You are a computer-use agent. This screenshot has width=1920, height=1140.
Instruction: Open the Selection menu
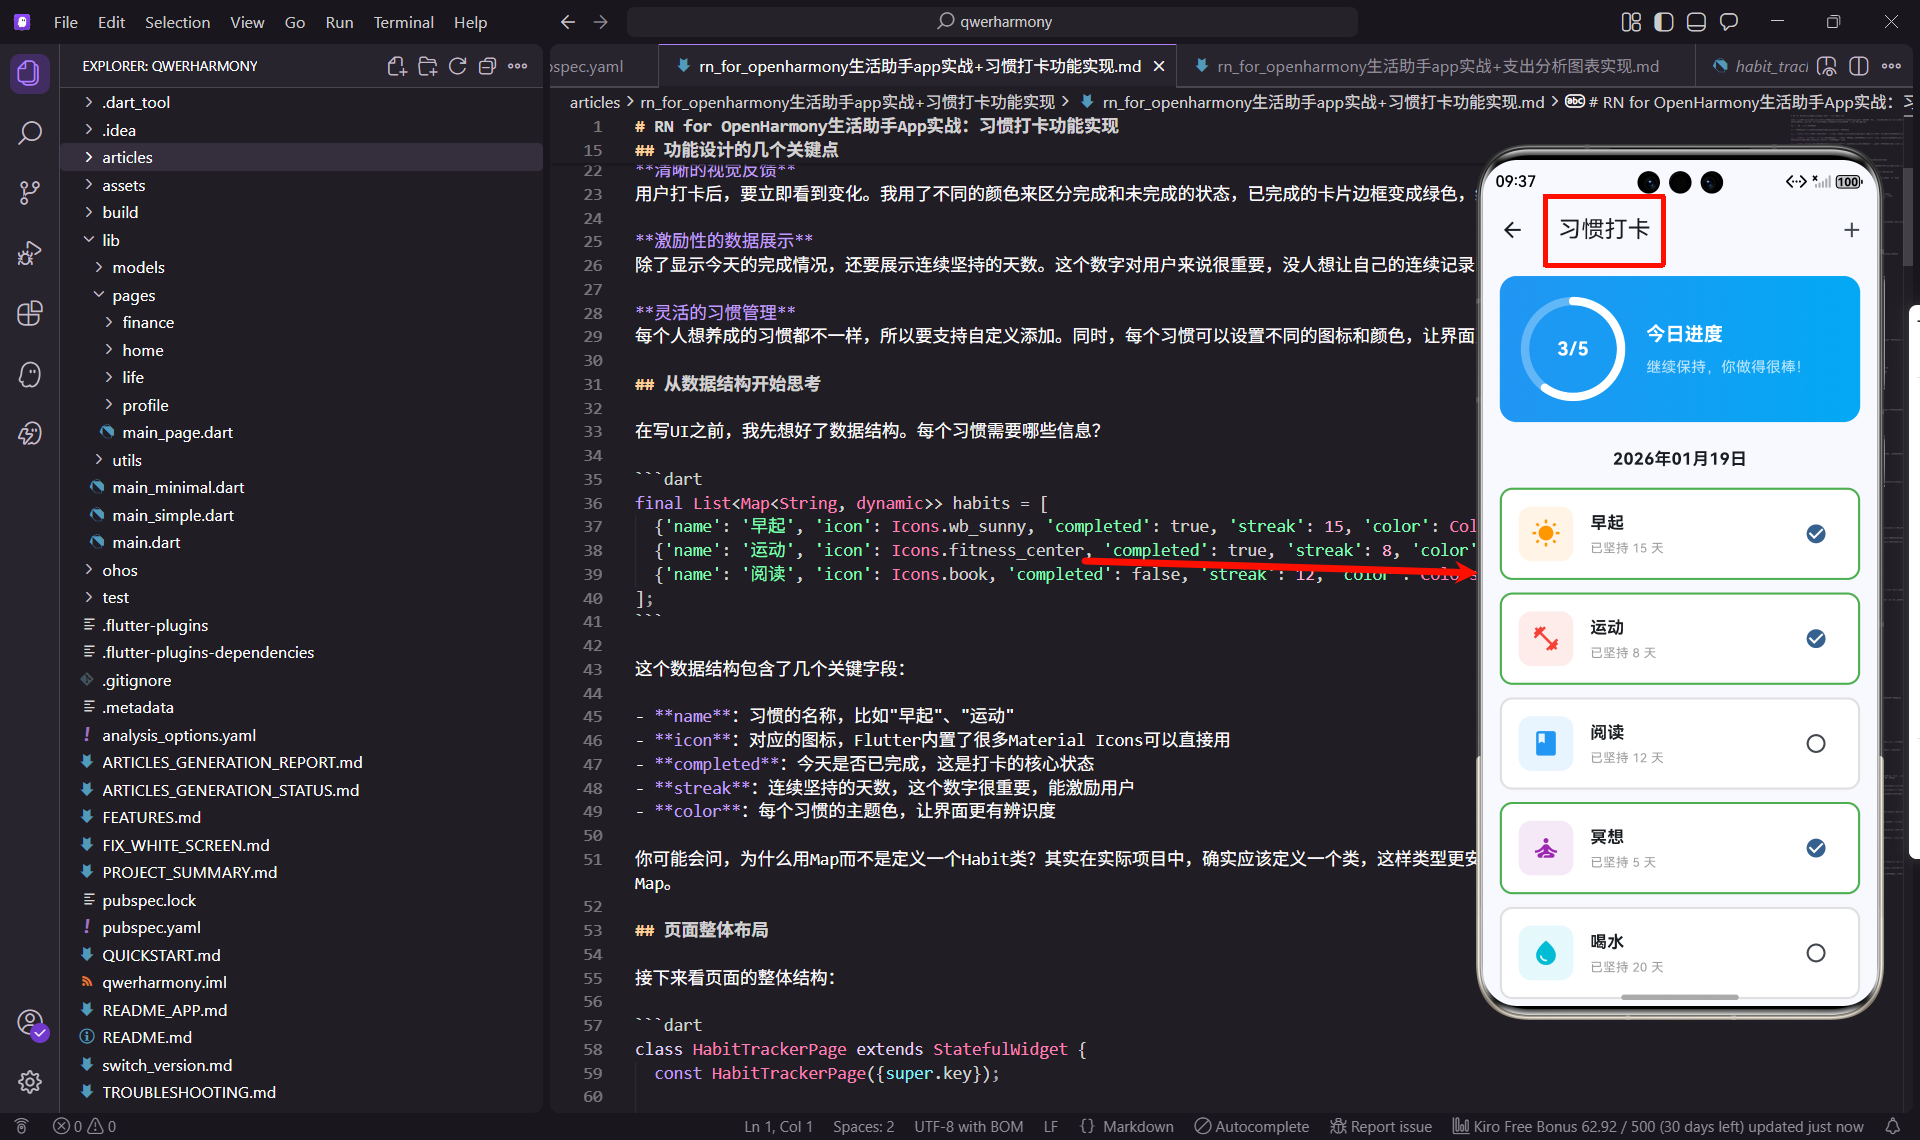177,22
